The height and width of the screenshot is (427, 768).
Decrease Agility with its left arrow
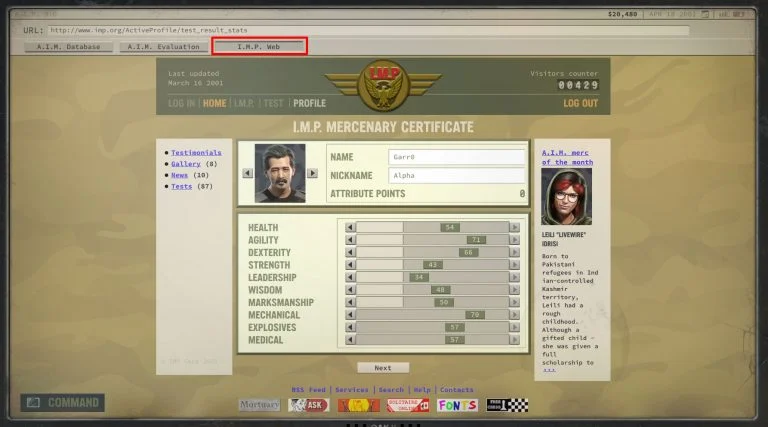coord(350,240)
